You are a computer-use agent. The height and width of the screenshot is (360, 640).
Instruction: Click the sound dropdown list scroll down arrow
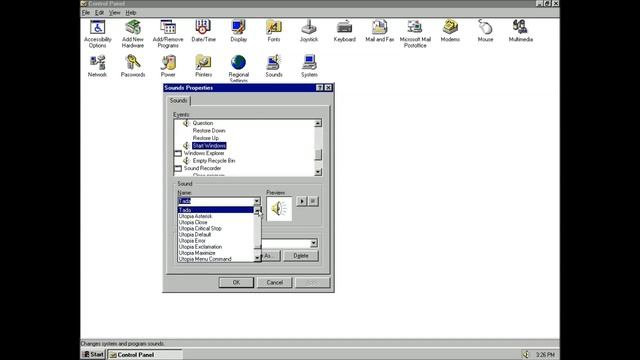coord(257,258)
